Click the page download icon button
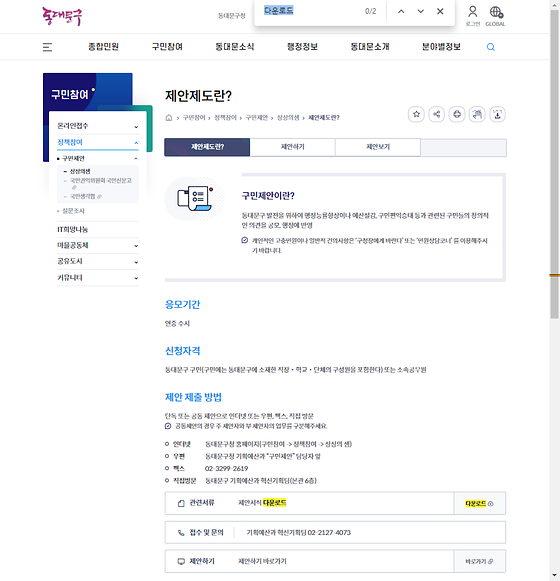The height and width of the screenshot is (581, 560). click(497, 114)
